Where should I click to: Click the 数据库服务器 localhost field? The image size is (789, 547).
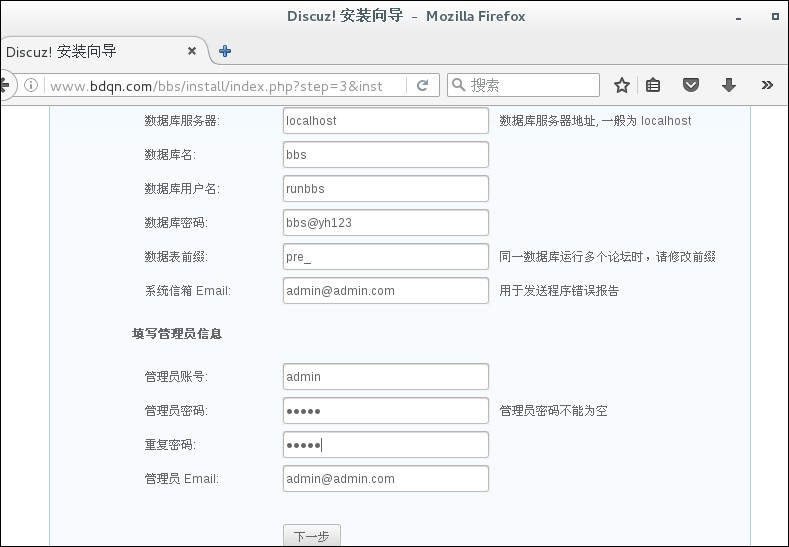tap(386, 121)
